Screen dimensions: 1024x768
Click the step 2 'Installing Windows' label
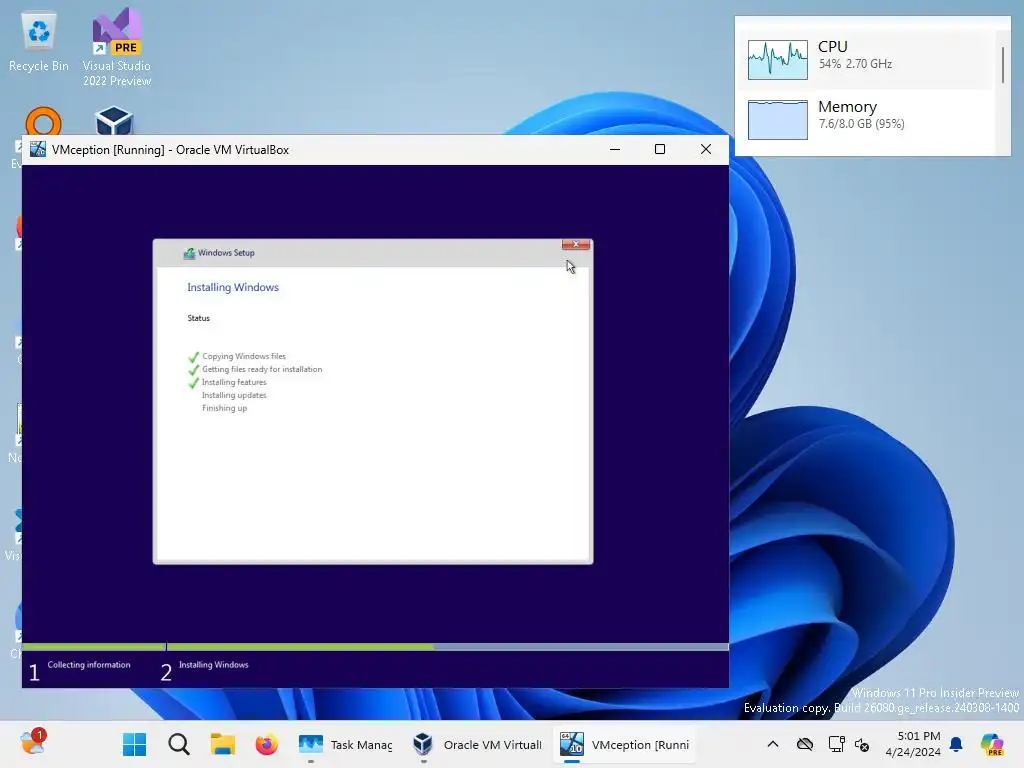(x=214, y=665)
